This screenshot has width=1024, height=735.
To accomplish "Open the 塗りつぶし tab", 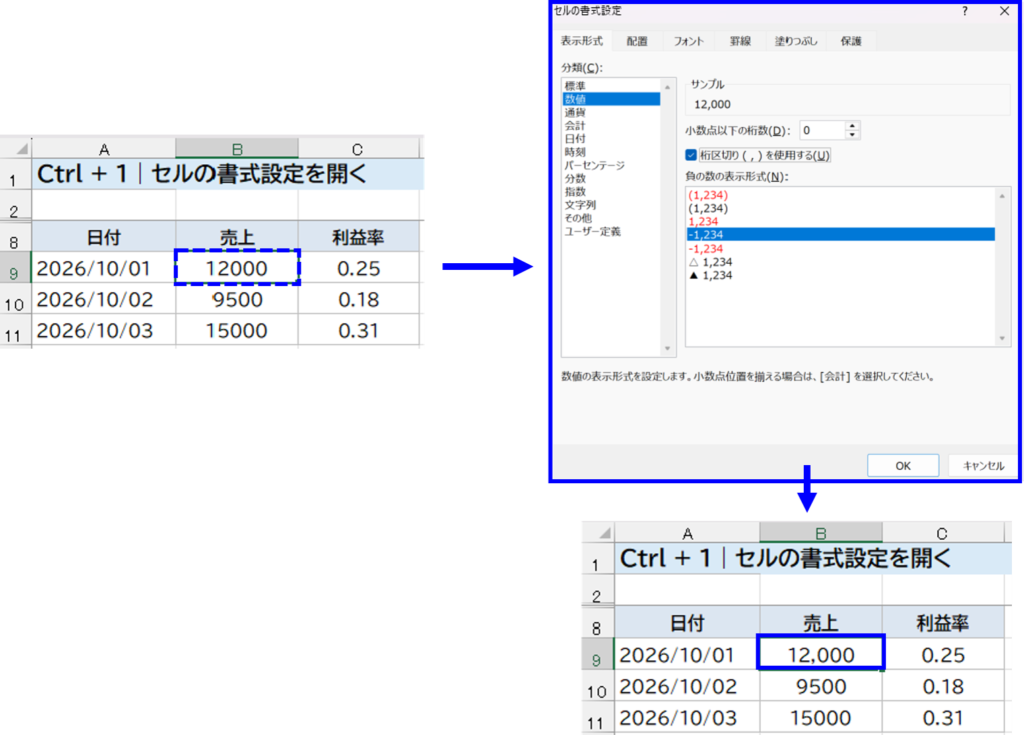I will (795, 41).
